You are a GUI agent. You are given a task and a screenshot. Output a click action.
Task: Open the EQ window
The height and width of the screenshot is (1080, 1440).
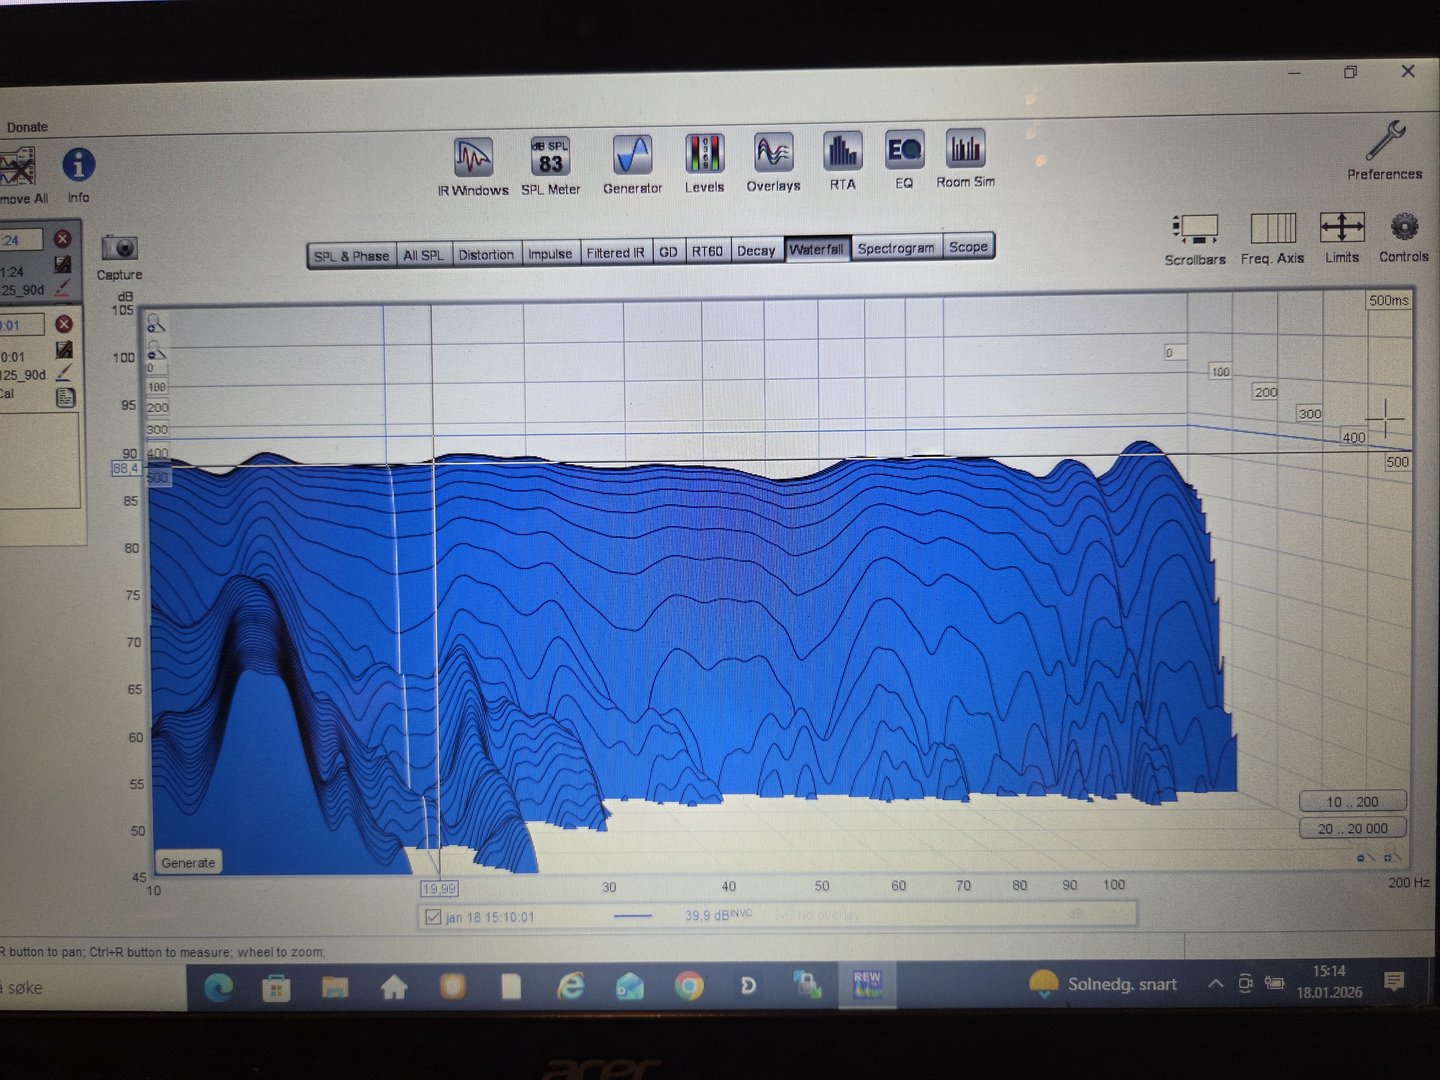click(x=904, y=160)
